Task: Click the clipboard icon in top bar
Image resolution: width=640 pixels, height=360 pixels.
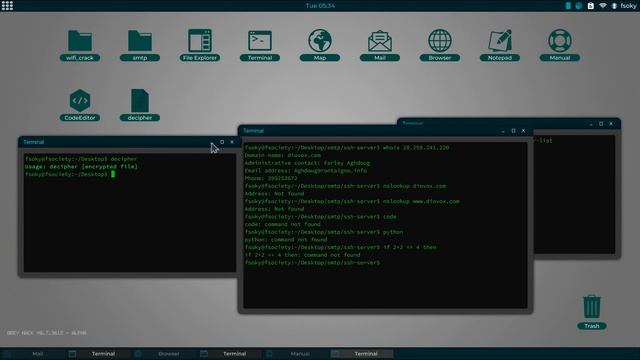Action: pos(591,6)
